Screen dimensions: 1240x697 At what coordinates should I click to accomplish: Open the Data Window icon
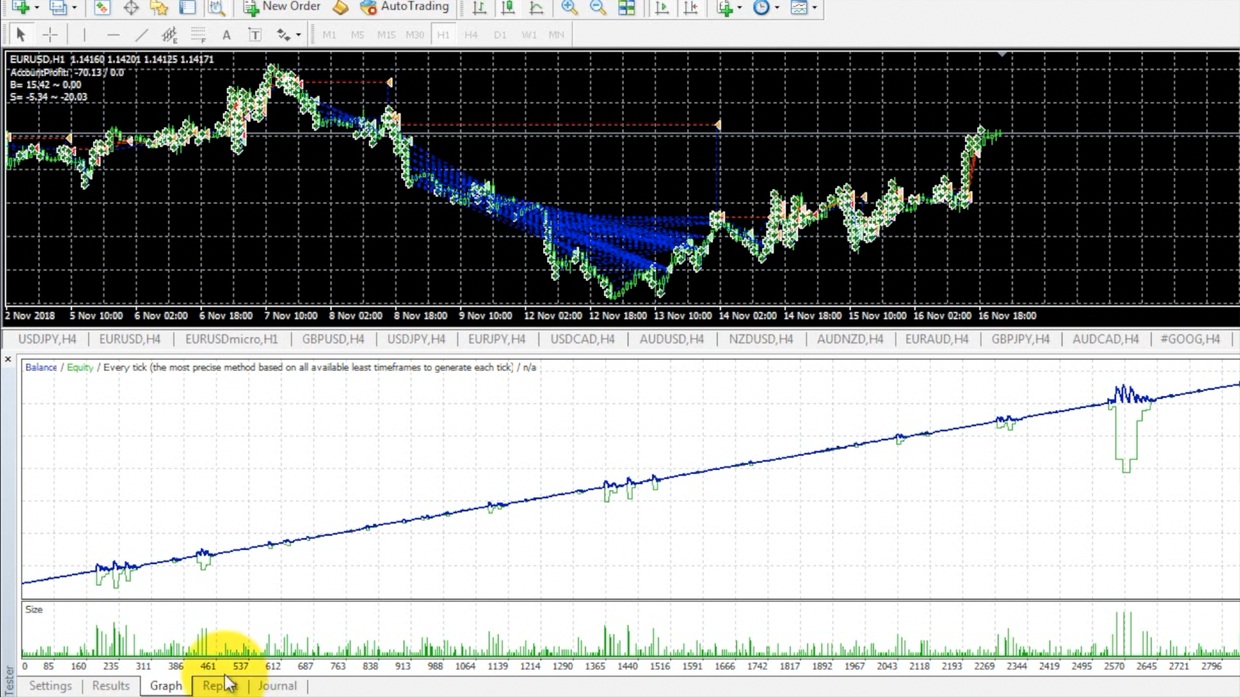point(130,7)
